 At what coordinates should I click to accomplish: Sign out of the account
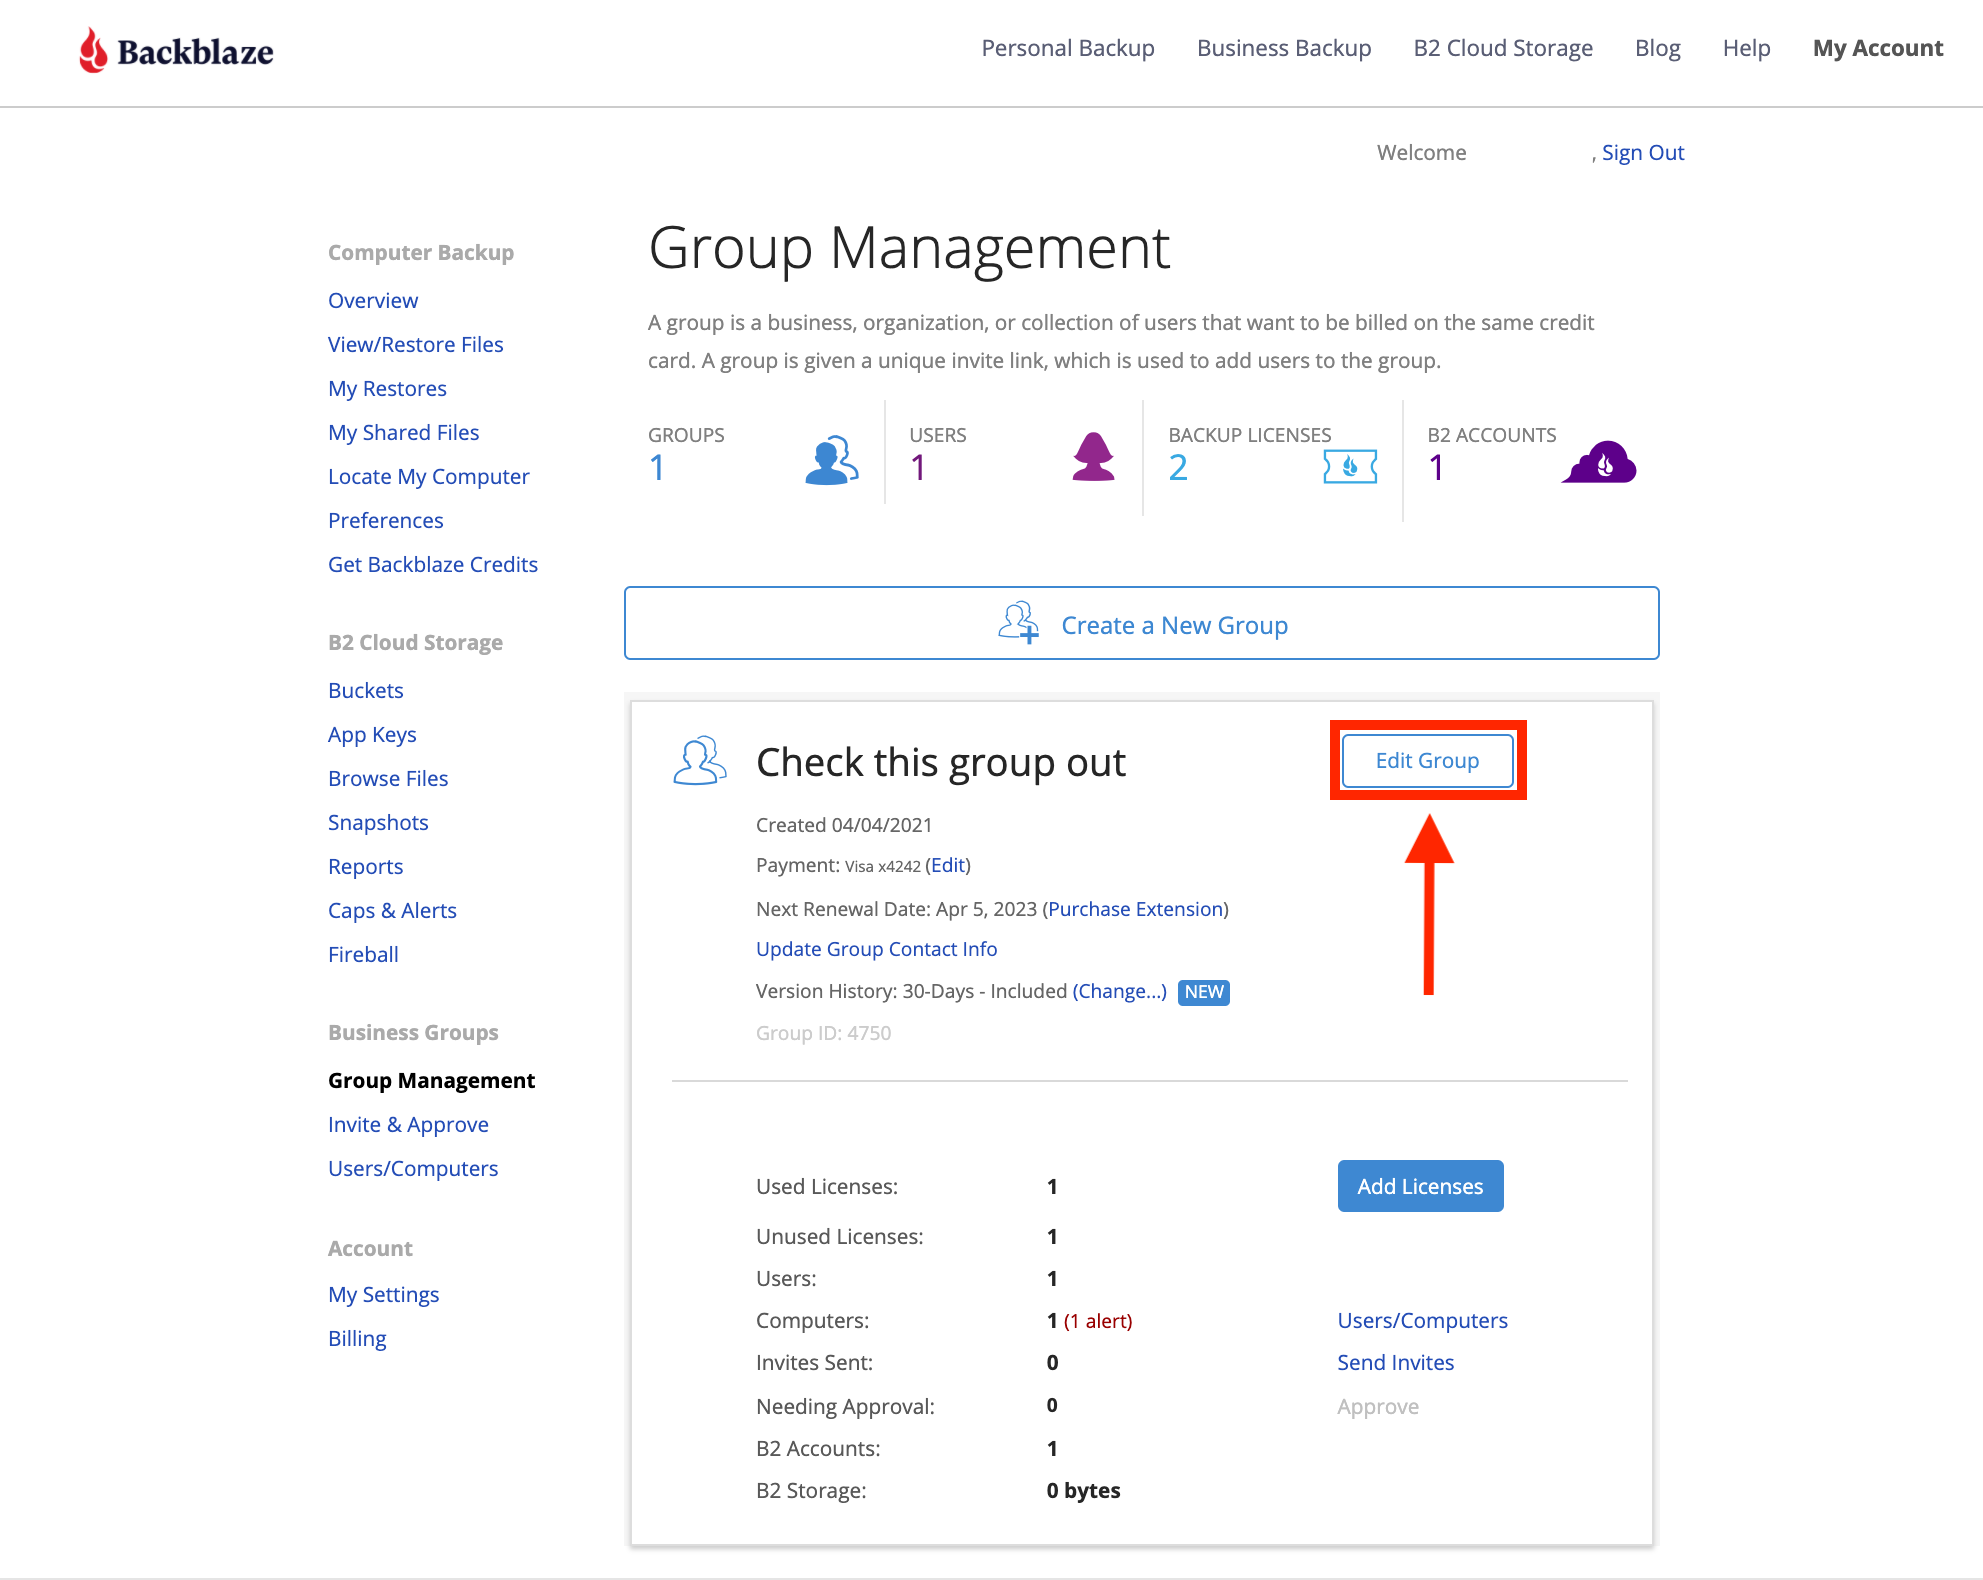coord(1643,152)
